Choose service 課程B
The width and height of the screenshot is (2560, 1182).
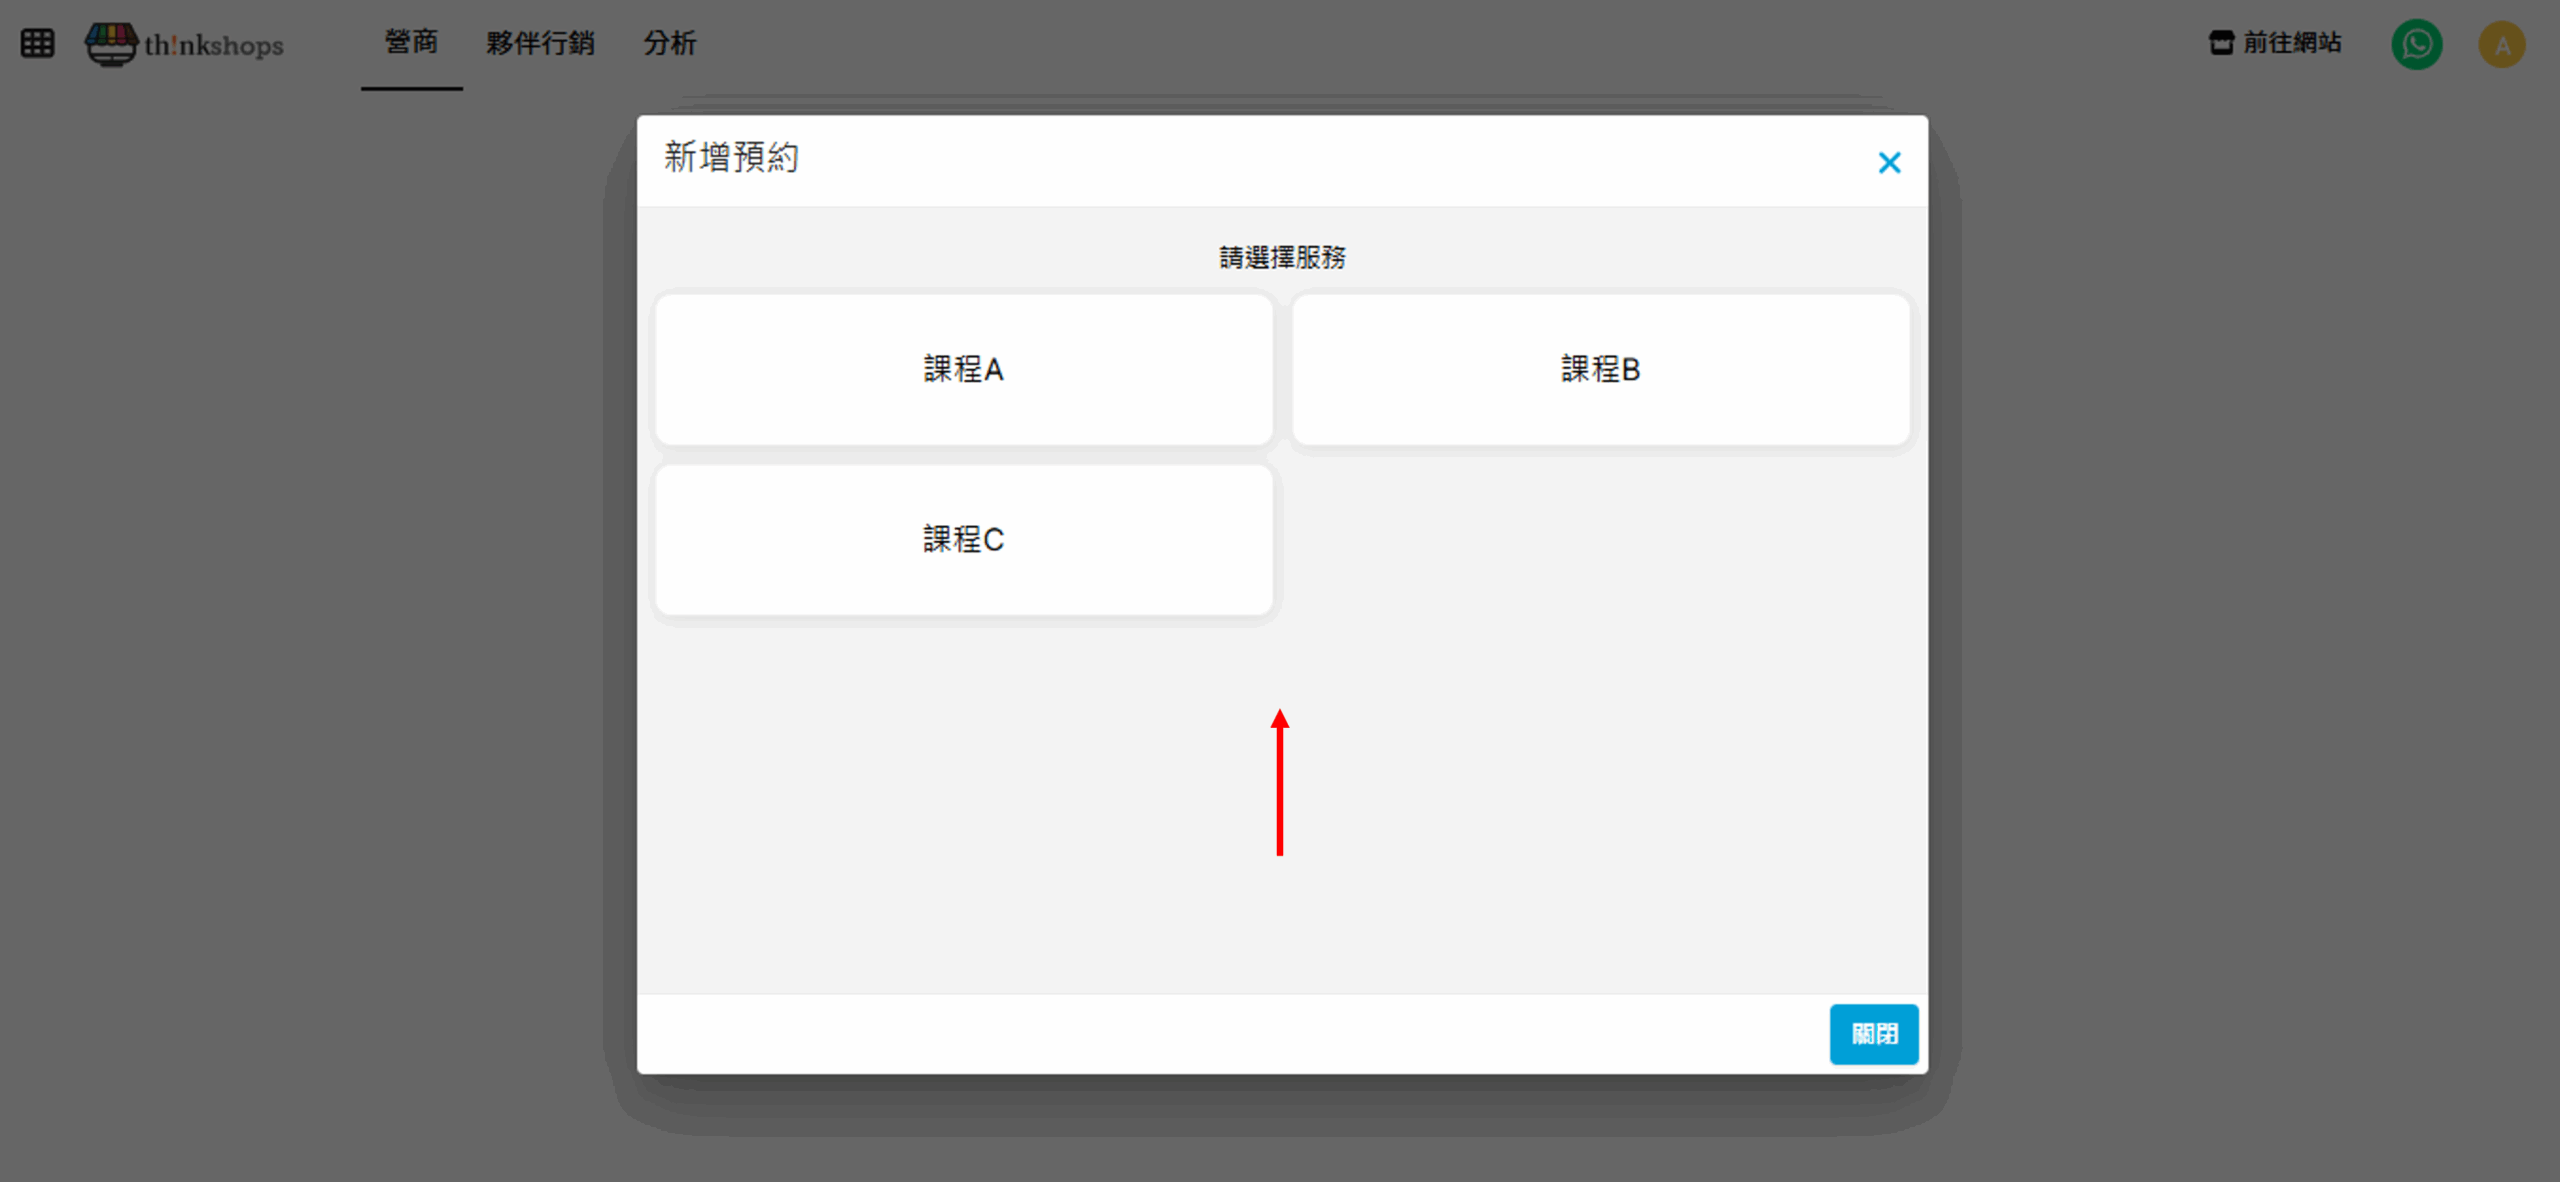1600,369
